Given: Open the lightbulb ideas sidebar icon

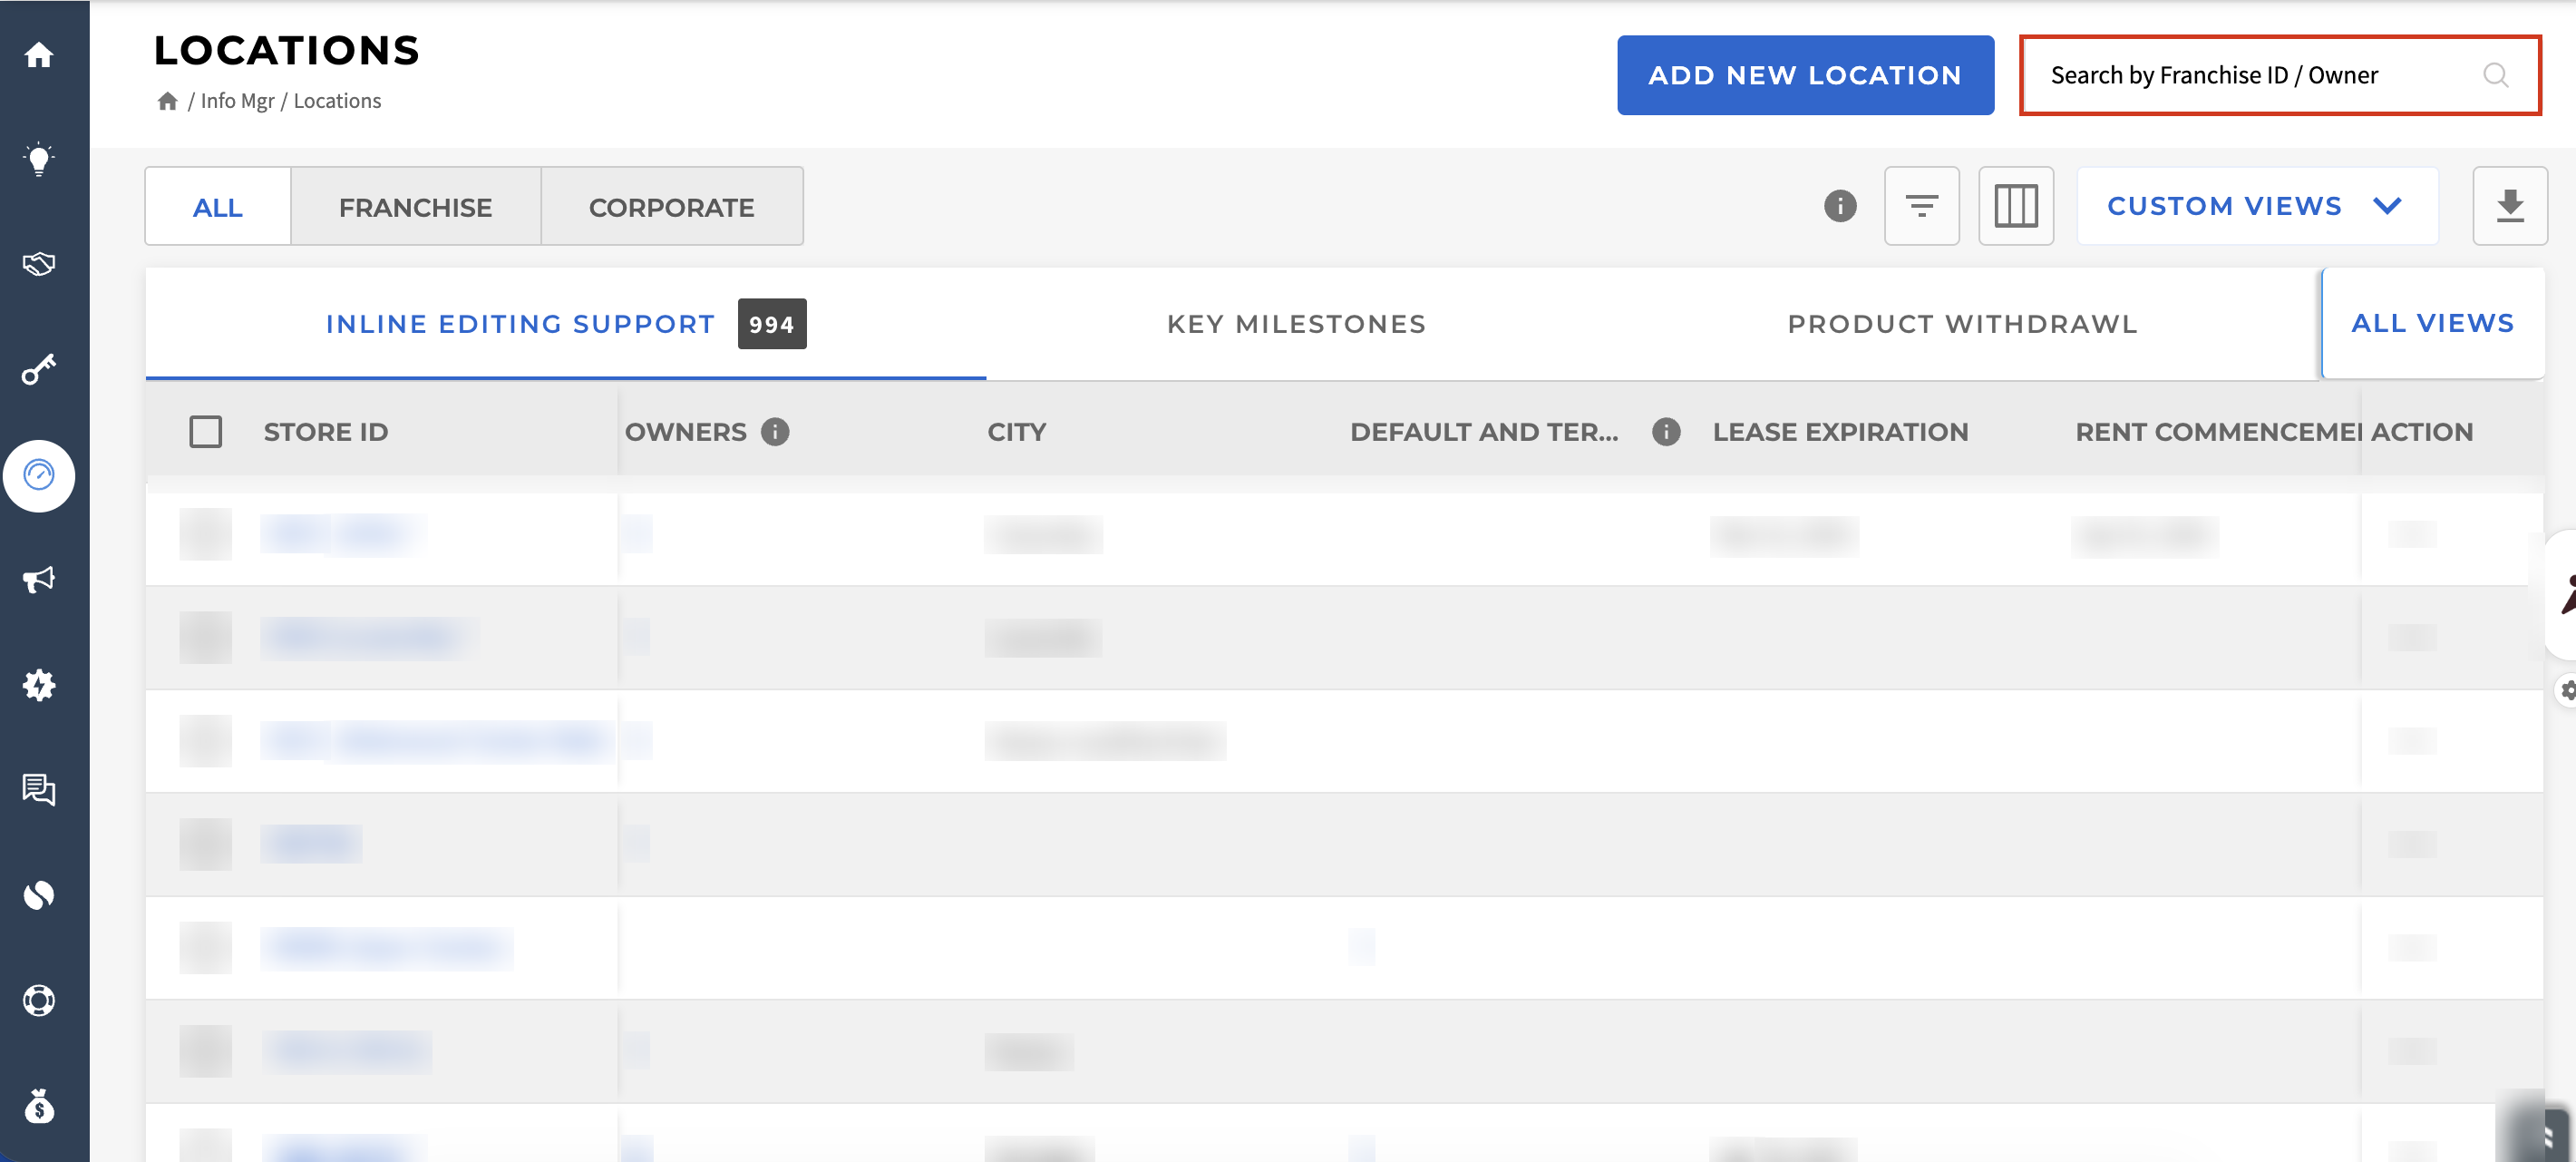Looking at the screenshot, I should coord(39,159).
